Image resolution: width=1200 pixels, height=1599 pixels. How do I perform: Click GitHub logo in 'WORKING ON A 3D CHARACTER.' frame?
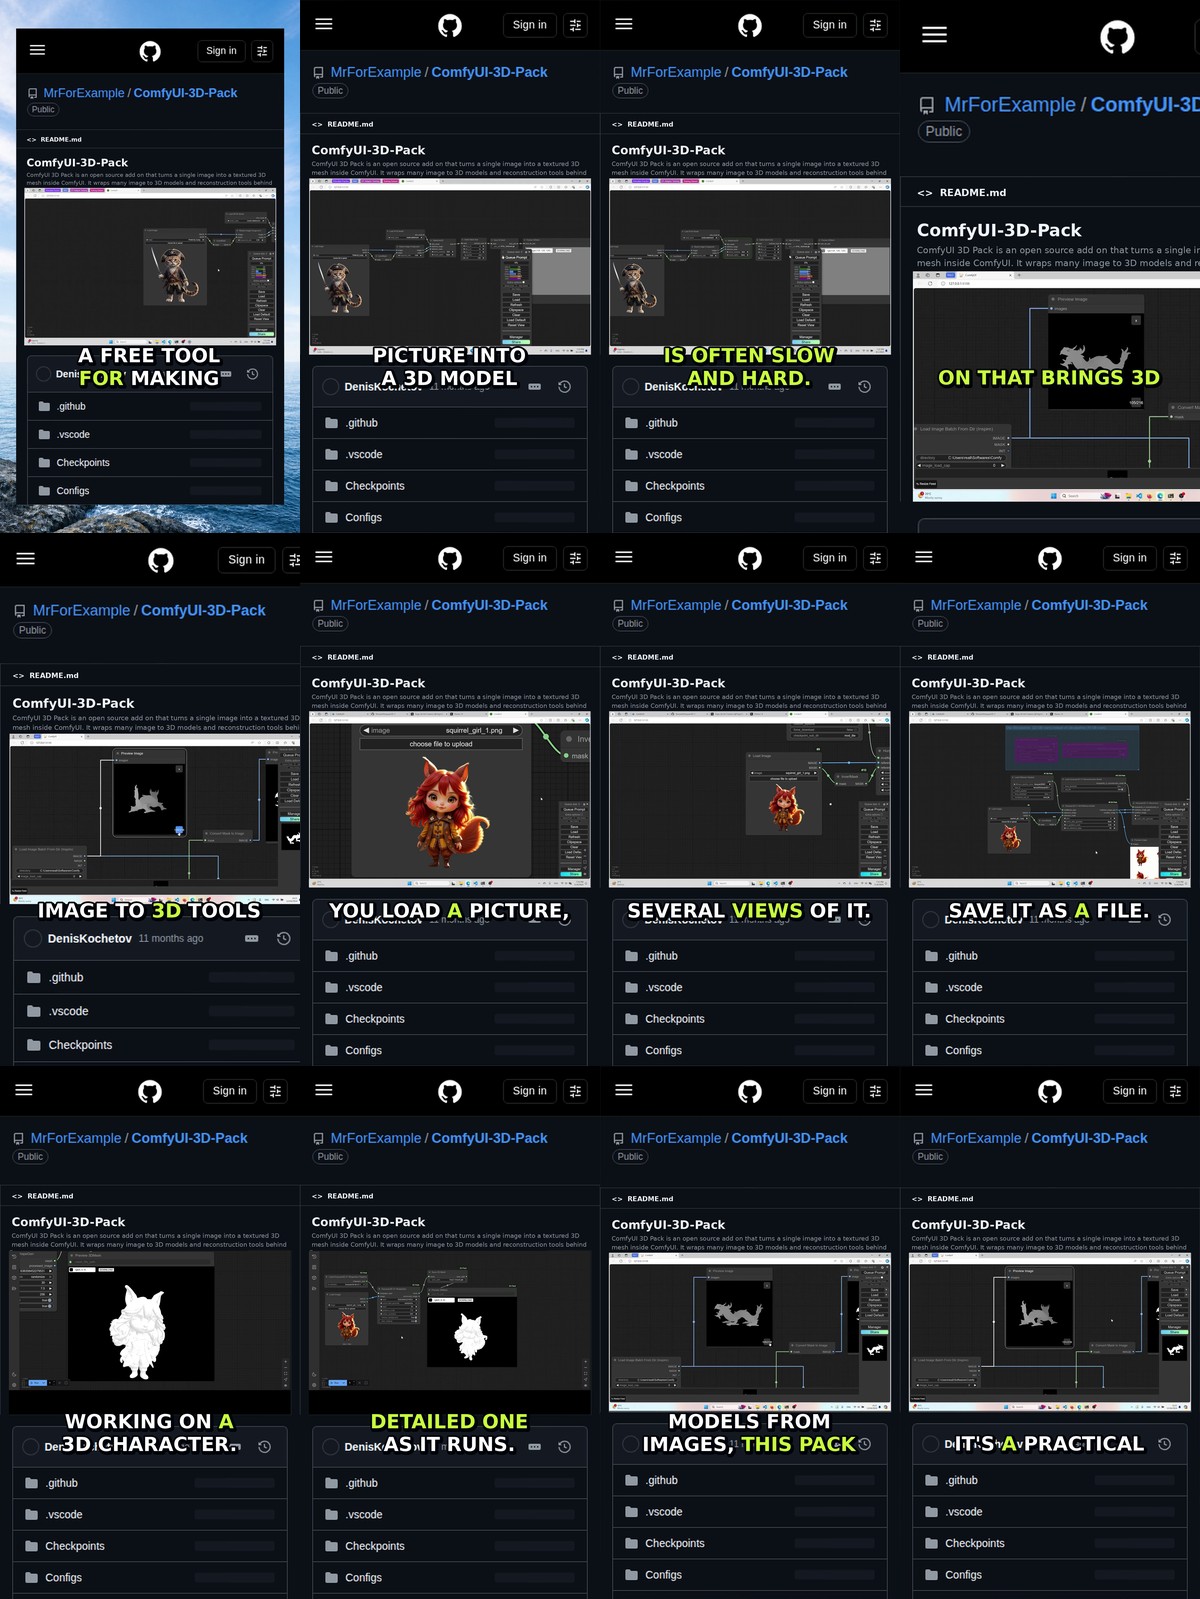150,1091
